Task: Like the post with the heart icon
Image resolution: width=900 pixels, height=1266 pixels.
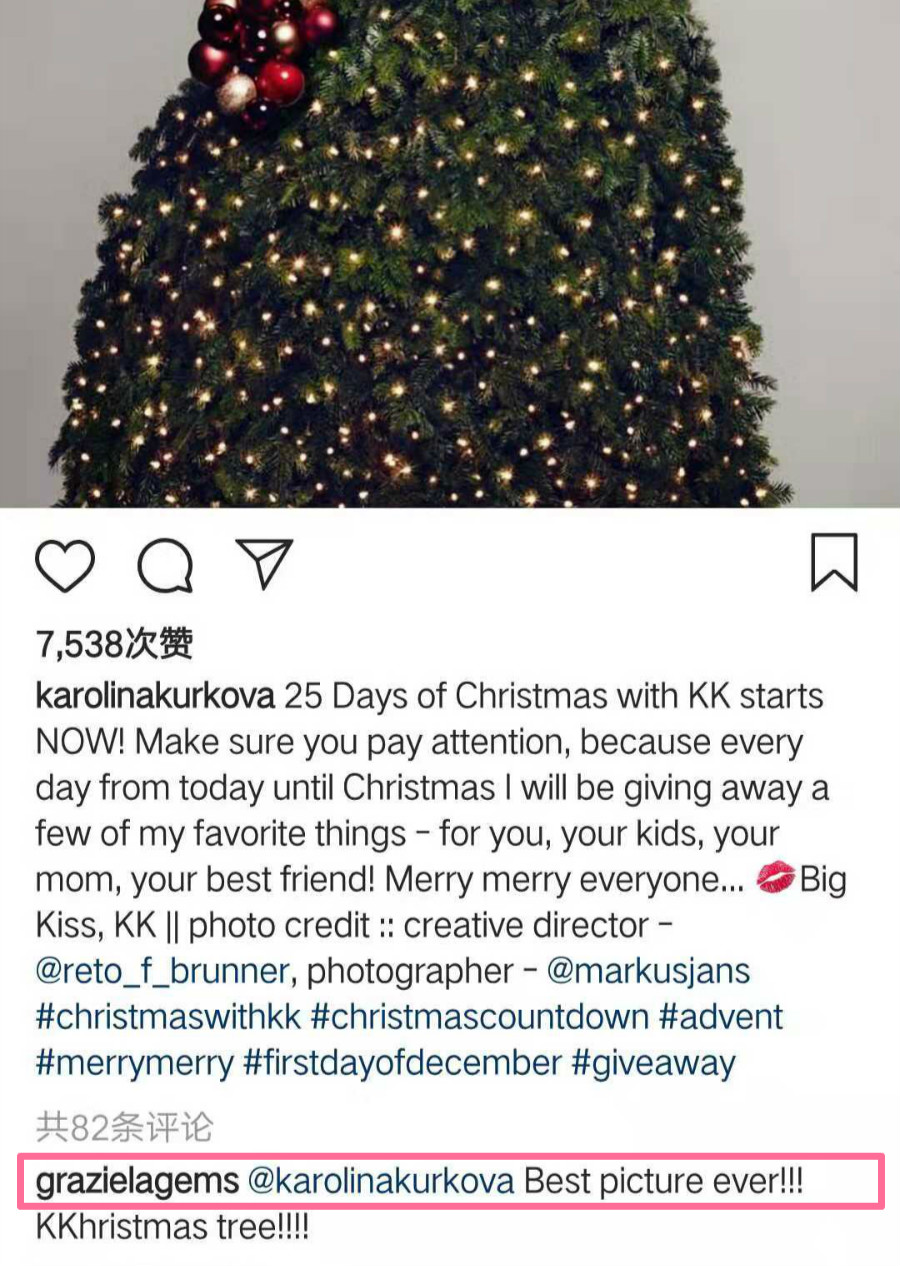Action: (65, 565)
